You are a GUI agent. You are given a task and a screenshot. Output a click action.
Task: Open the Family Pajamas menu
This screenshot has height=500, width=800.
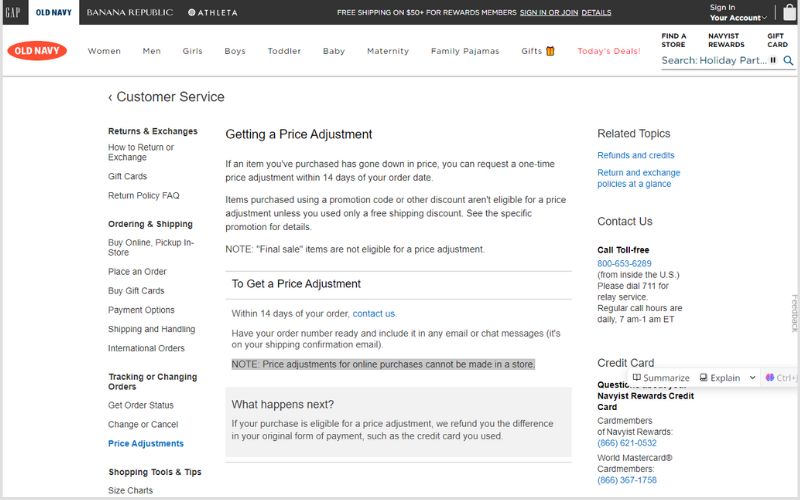coord(465,51)
